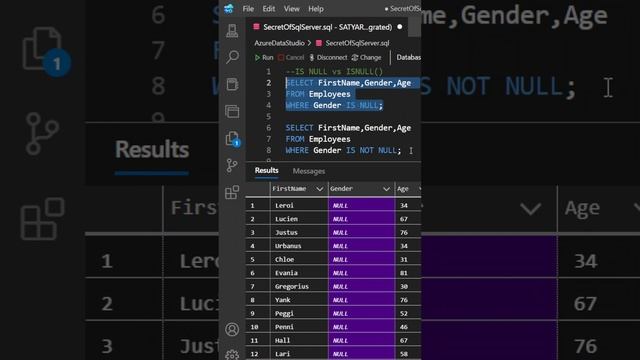The width and height of the screenshot is (640, 360).
Task: Select the Evania cell
Action: coord(299,273)
